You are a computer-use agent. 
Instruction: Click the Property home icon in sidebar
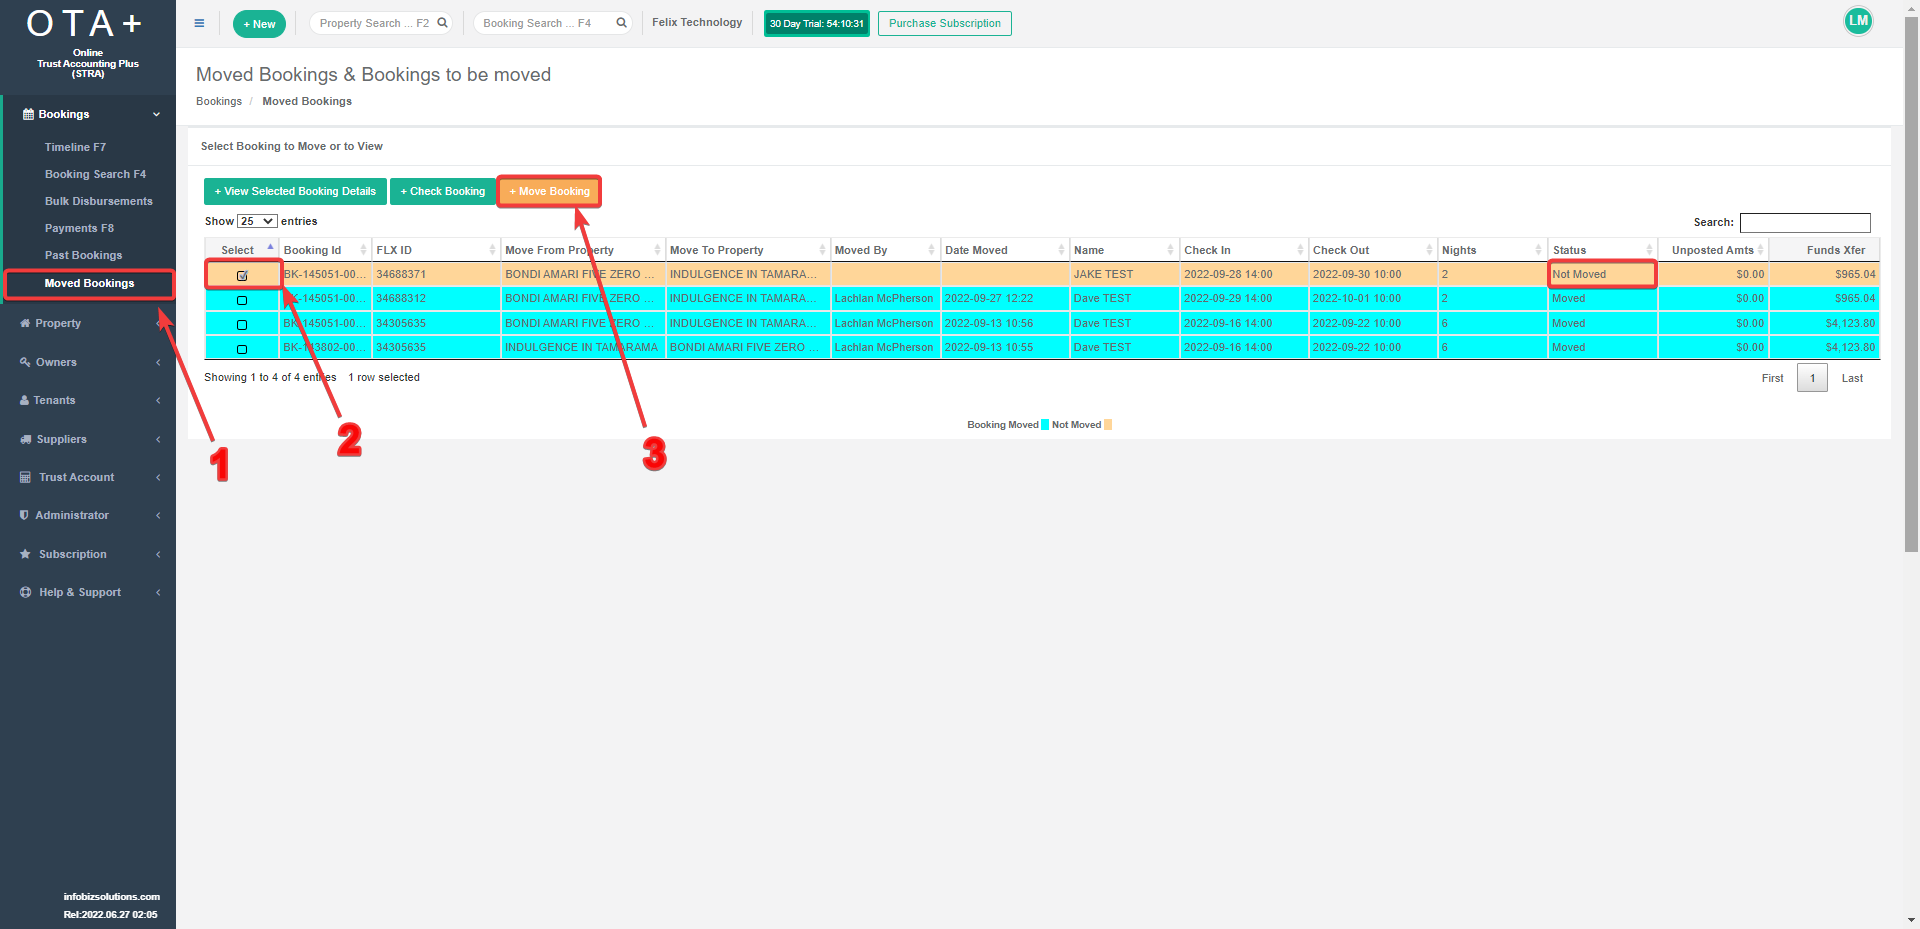pos(25,323)
